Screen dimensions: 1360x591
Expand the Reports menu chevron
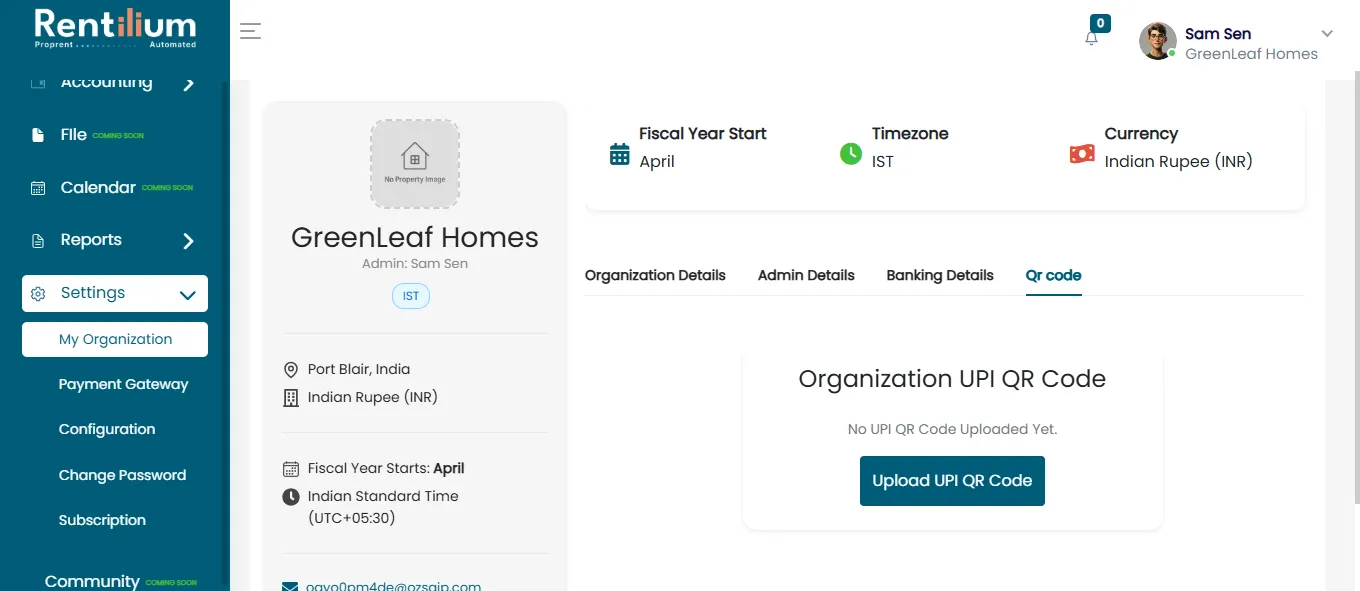(188, 241)
